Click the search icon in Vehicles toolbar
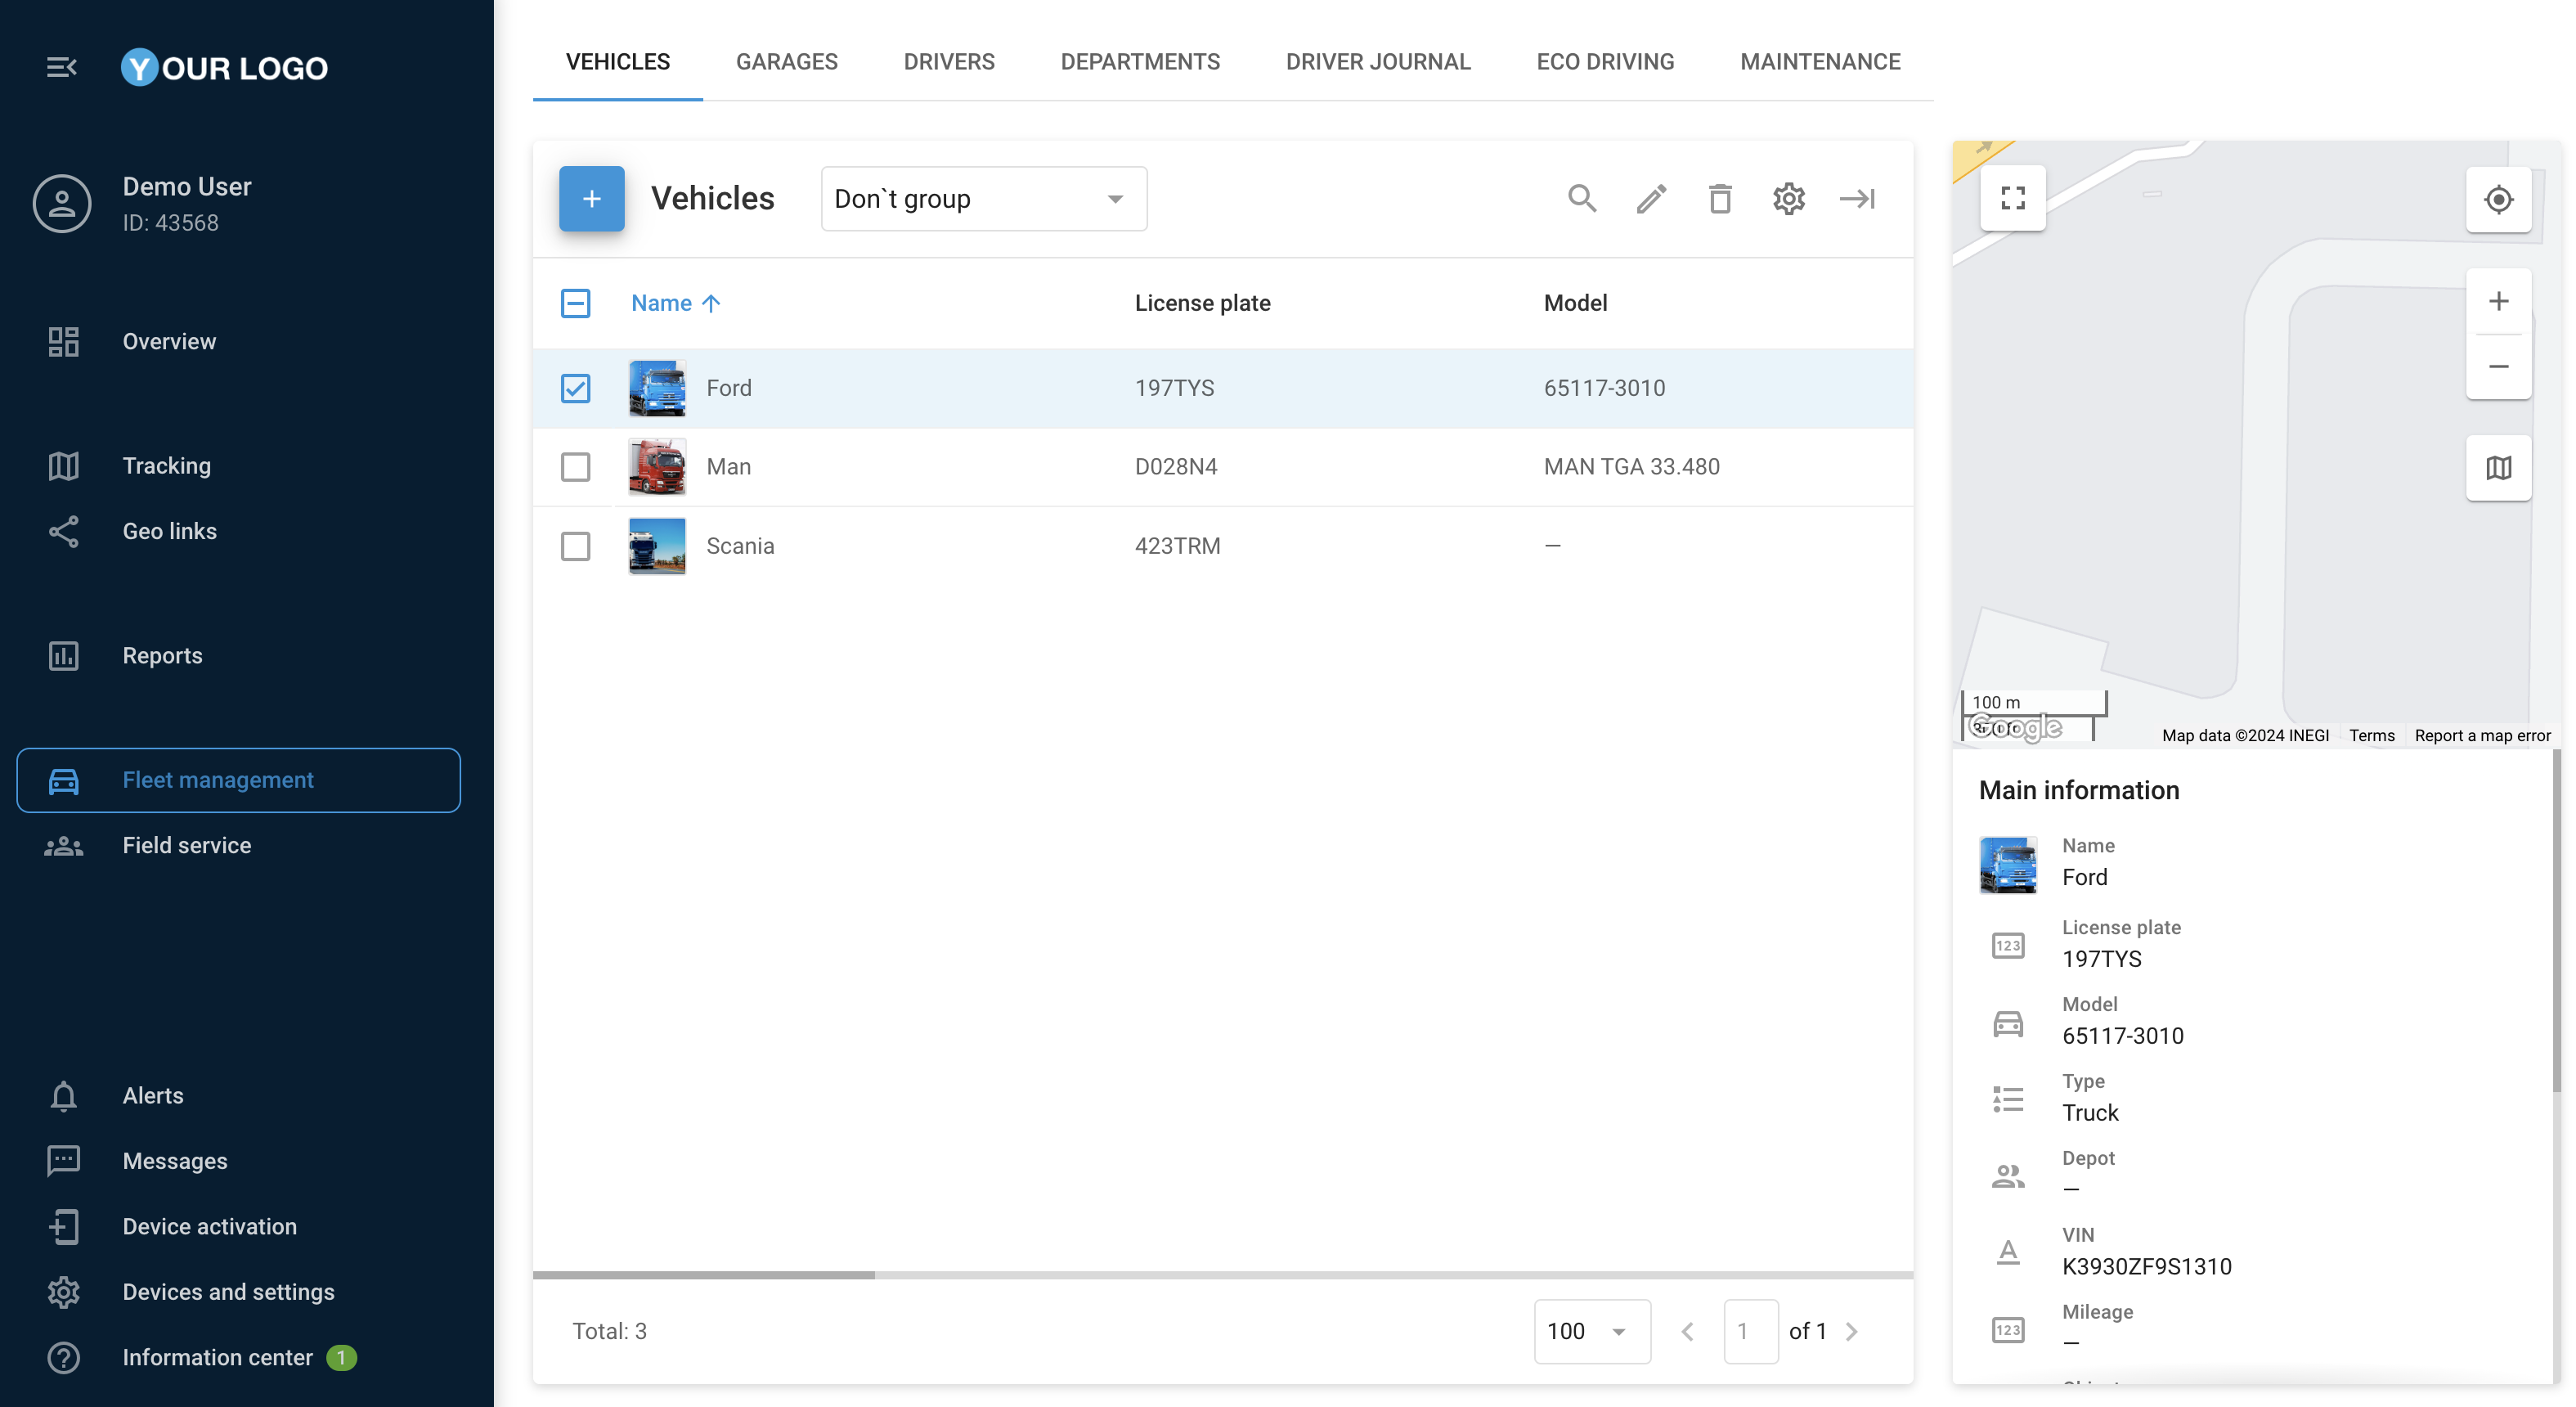Viewport: 2576px width, 1407px height. click(1581, 199)
